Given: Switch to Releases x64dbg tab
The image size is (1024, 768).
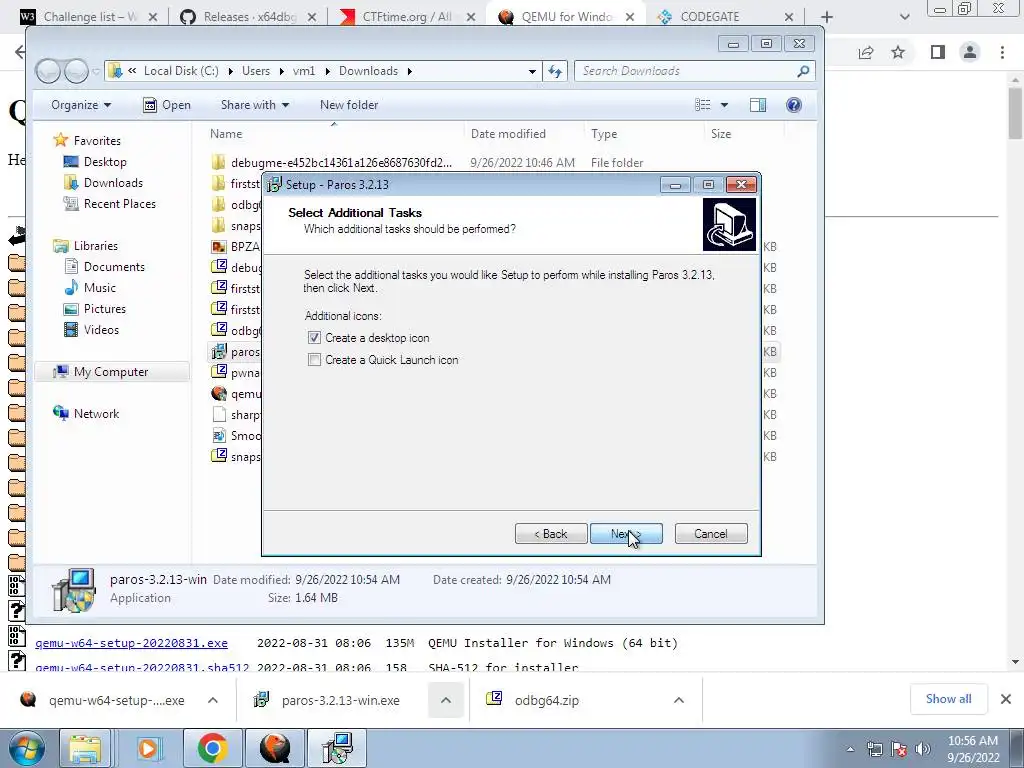Looking at the screenshot, I should click(x=248, y=16).
